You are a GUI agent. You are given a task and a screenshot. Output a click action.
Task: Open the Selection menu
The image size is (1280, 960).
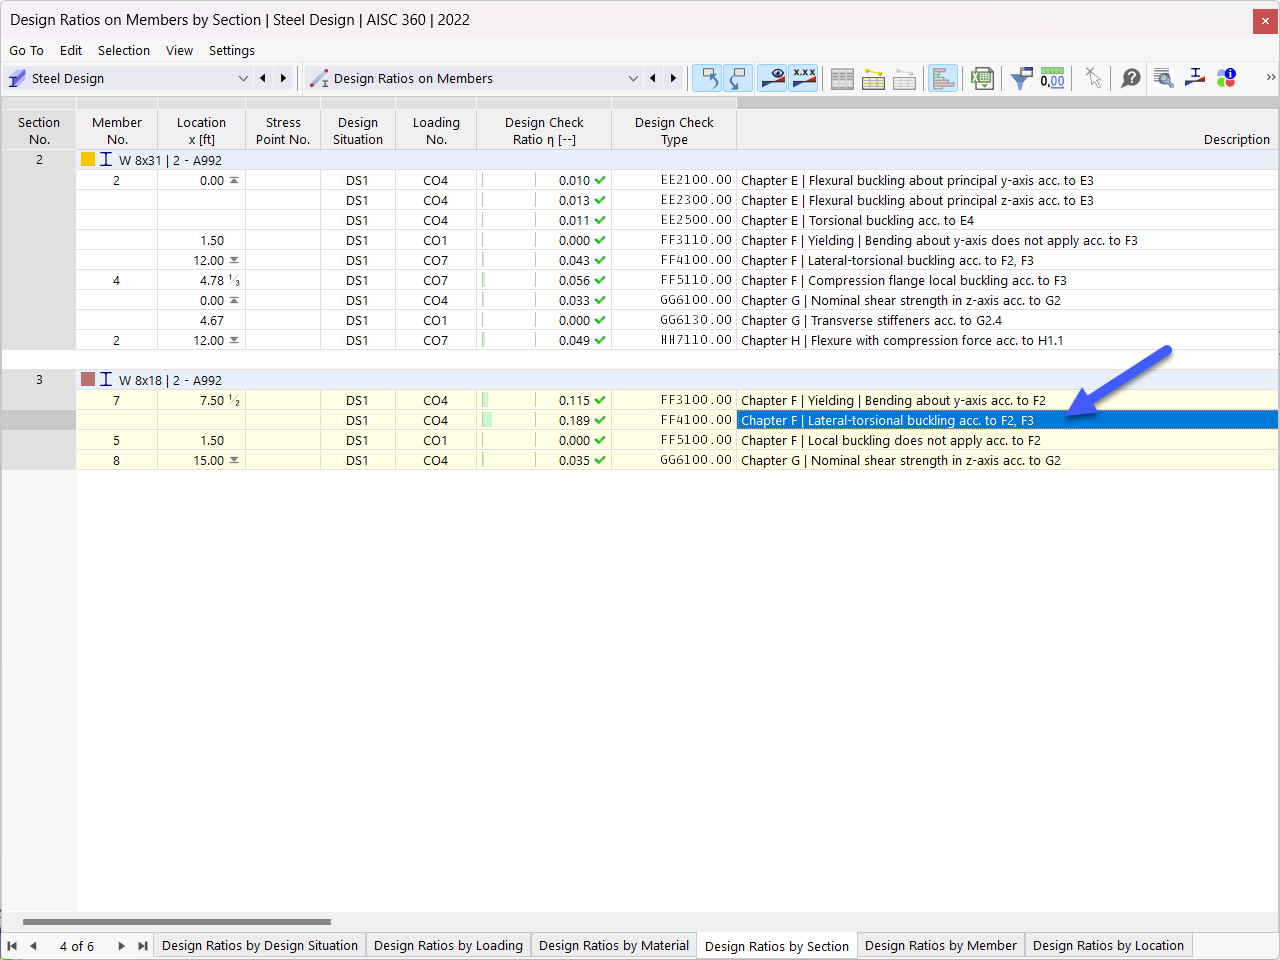[124, 50]
